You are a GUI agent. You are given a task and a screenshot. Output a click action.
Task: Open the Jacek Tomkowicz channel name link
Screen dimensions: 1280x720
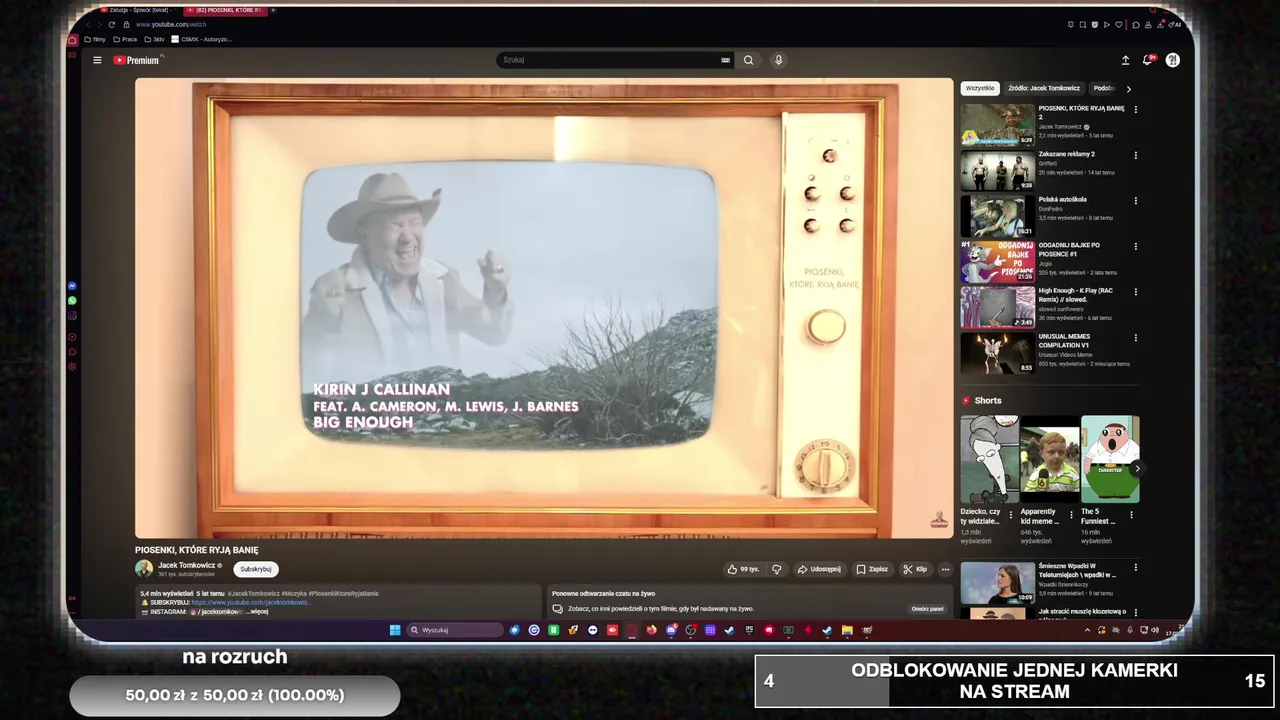coord(186,565)
